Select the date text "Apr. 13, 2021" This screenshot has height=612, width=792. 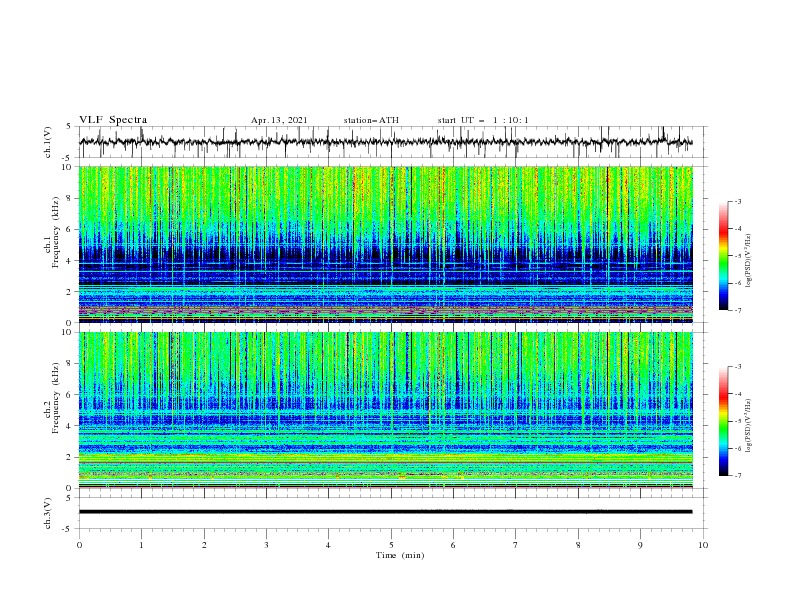pos(279,120)
